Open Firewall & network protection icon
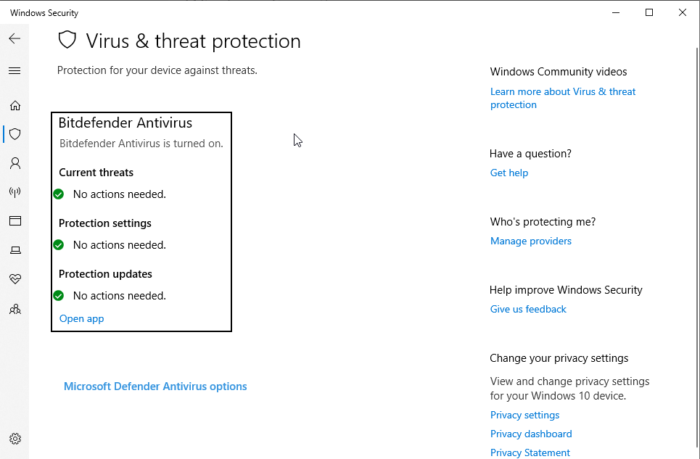The width and height of the screenshot is (700, 459). [14, 192]
